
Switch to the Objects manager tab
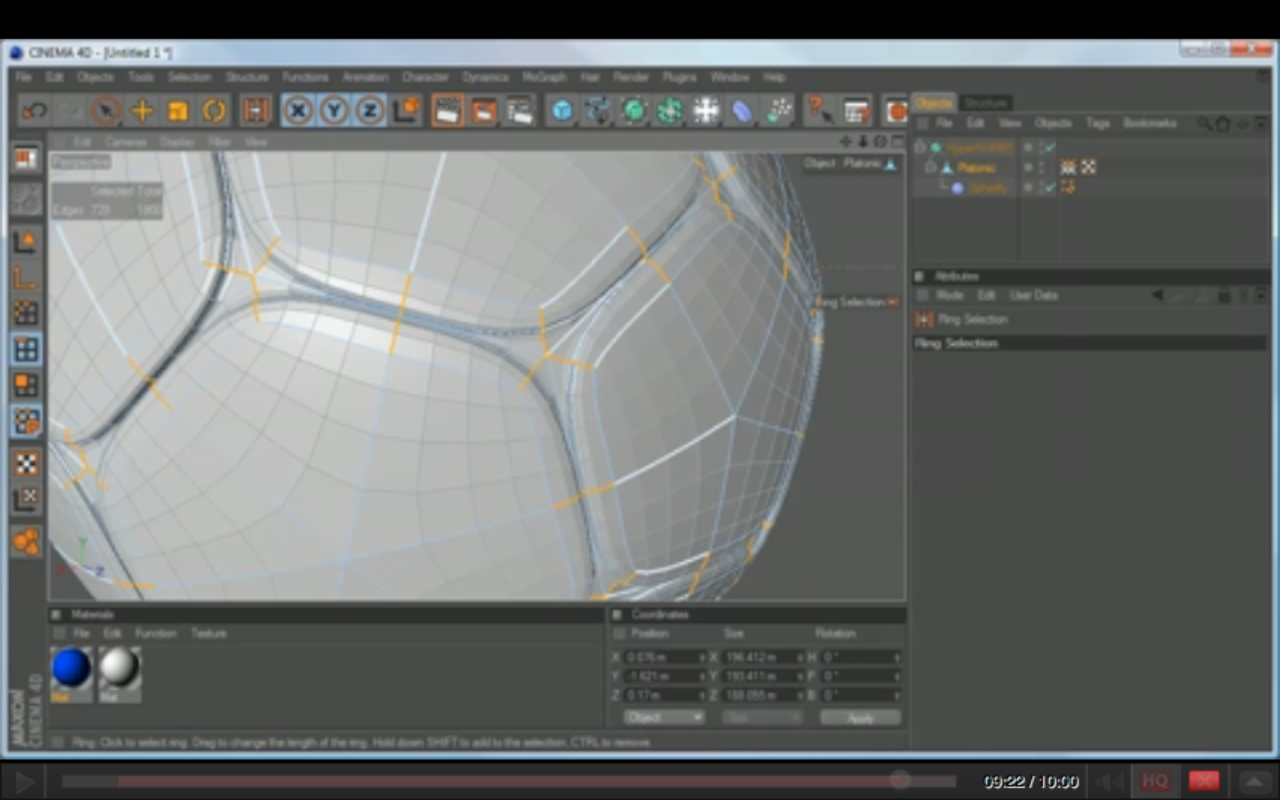point(933,103)
